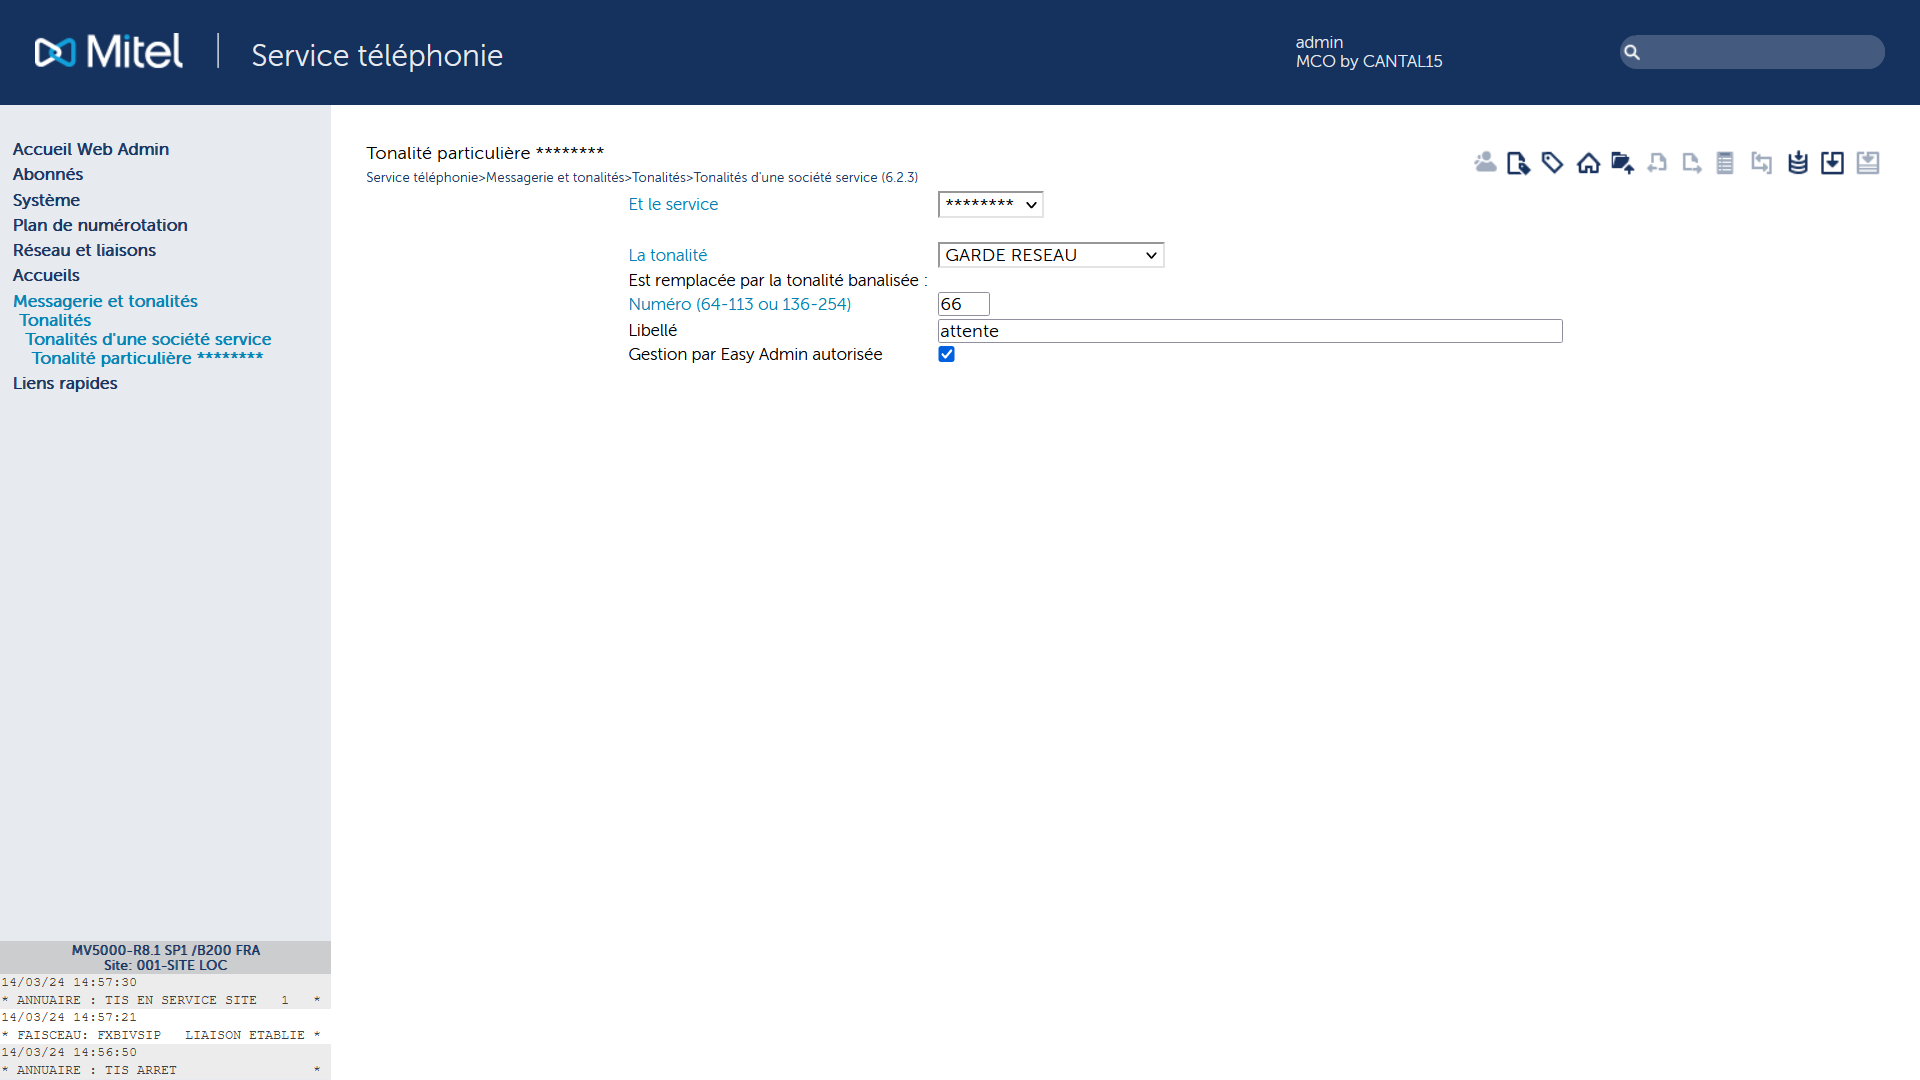Click Est remplacée par la tonalité banalisée label
Screen dimensions: 1920x1080
point(778,280)
